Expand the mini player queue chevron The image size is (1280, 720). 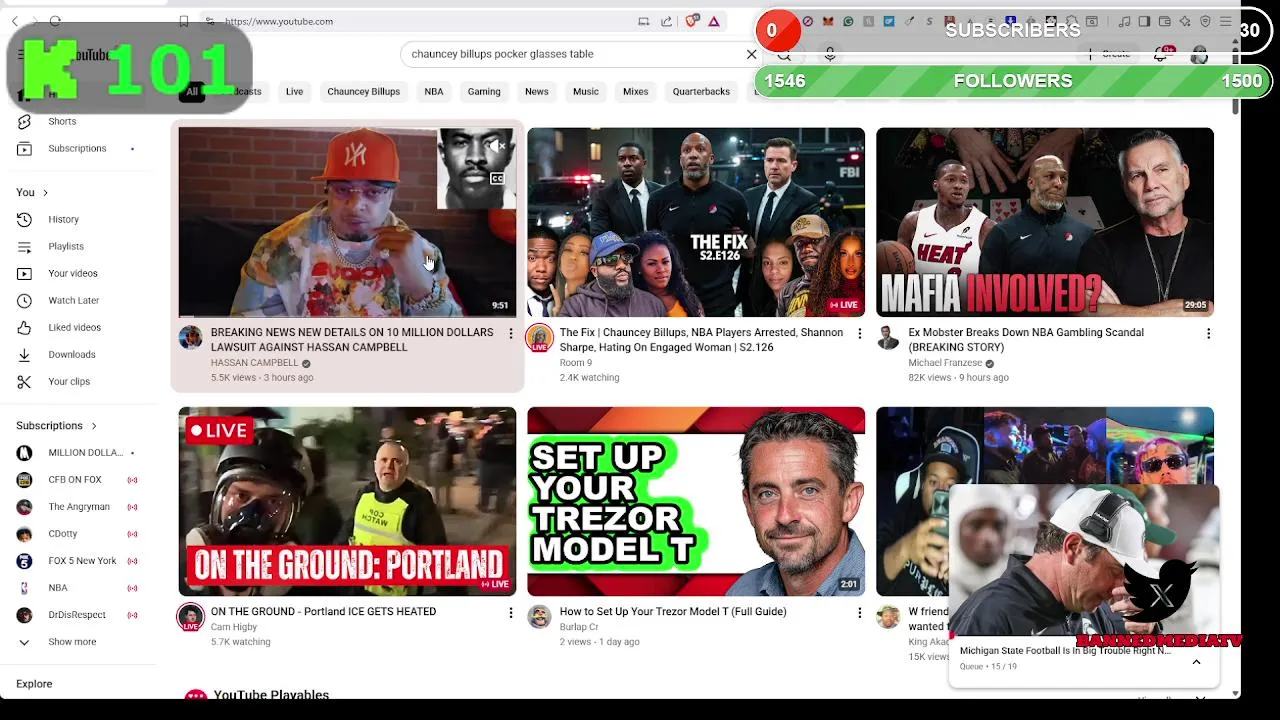1196,661
